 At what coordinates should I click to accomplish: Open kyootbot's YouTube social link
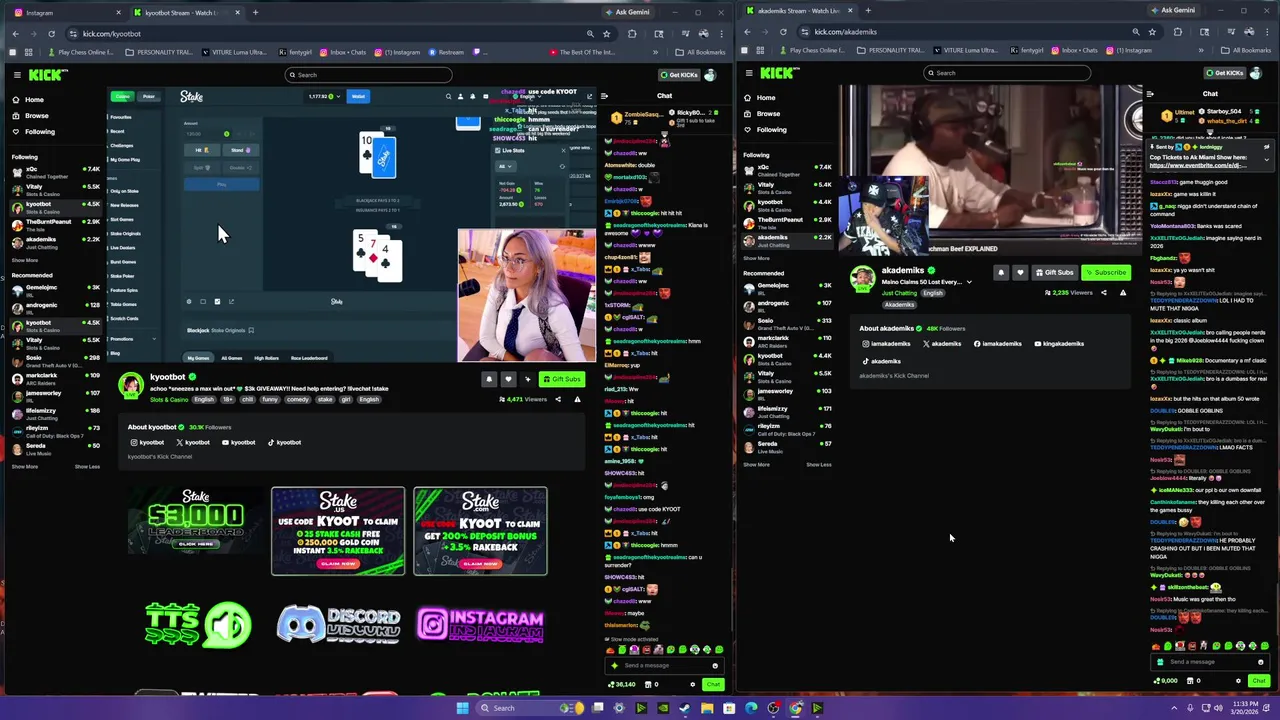point(239,442)
